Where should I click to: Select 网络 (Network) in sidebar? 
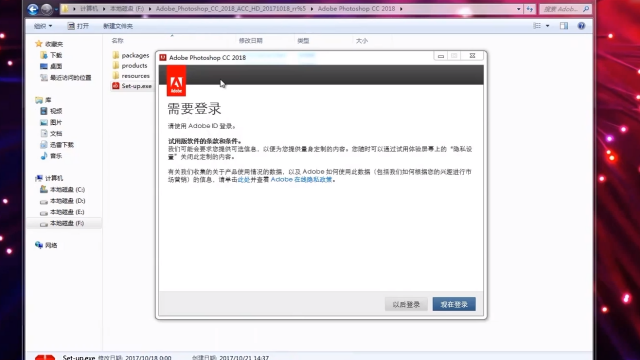tap(46, 245)
